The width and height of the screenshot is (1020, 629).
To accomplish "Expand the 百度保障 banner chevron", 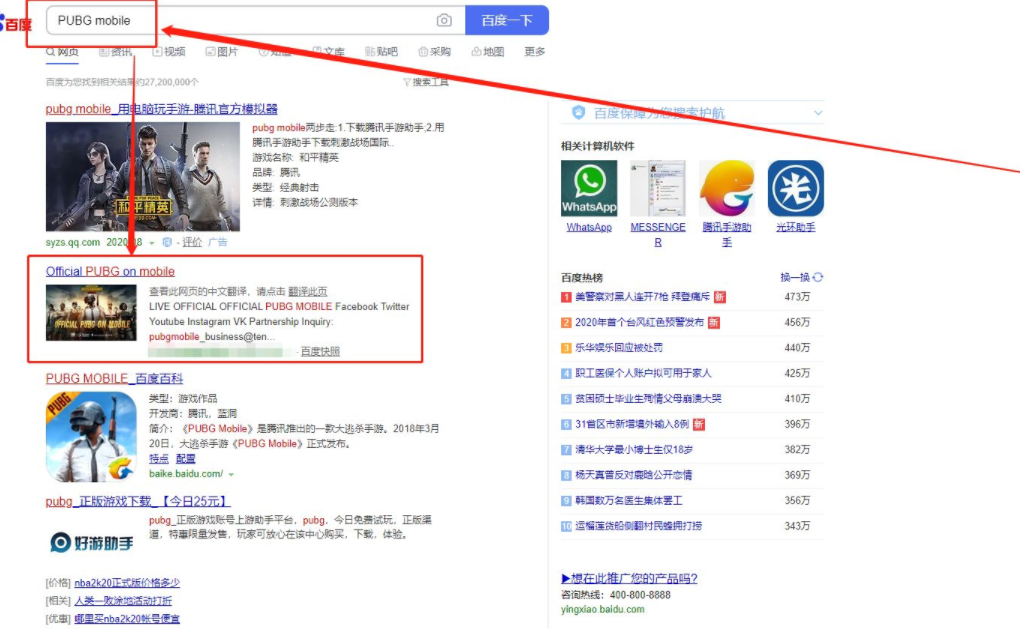I will [818, 113].
